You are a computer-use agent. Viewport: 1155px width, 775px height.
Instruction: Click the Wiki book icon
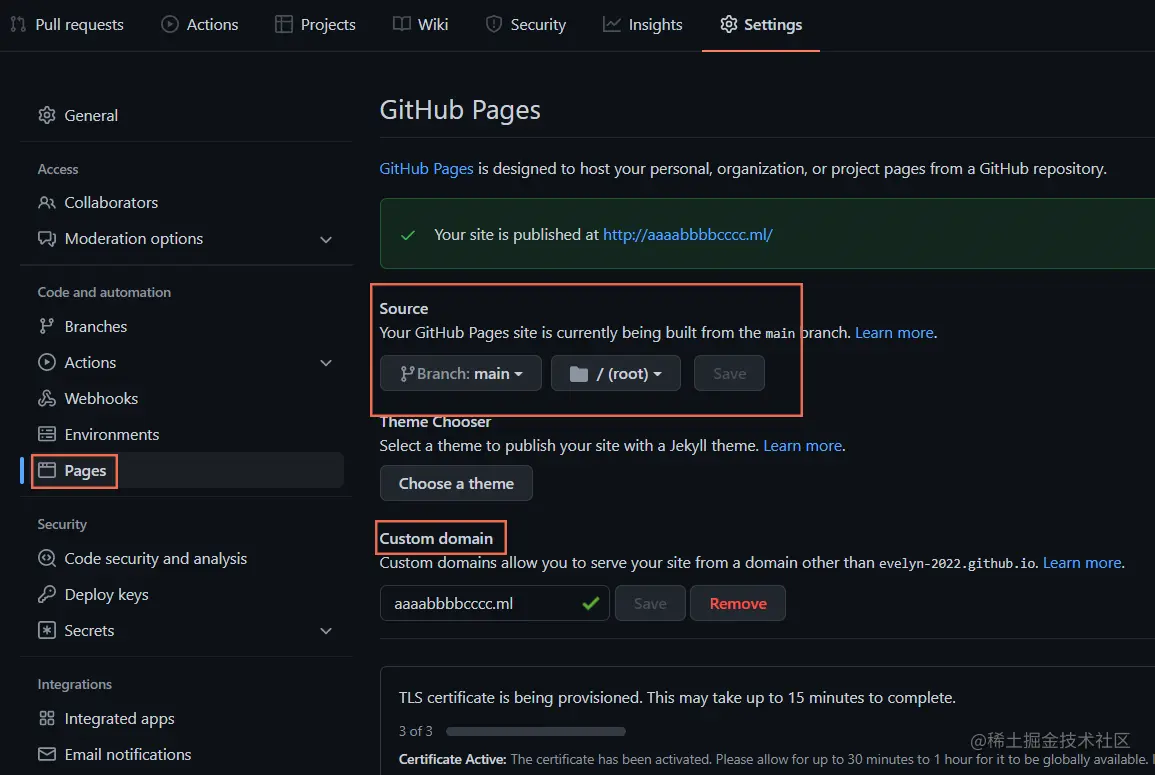(401, 24)
